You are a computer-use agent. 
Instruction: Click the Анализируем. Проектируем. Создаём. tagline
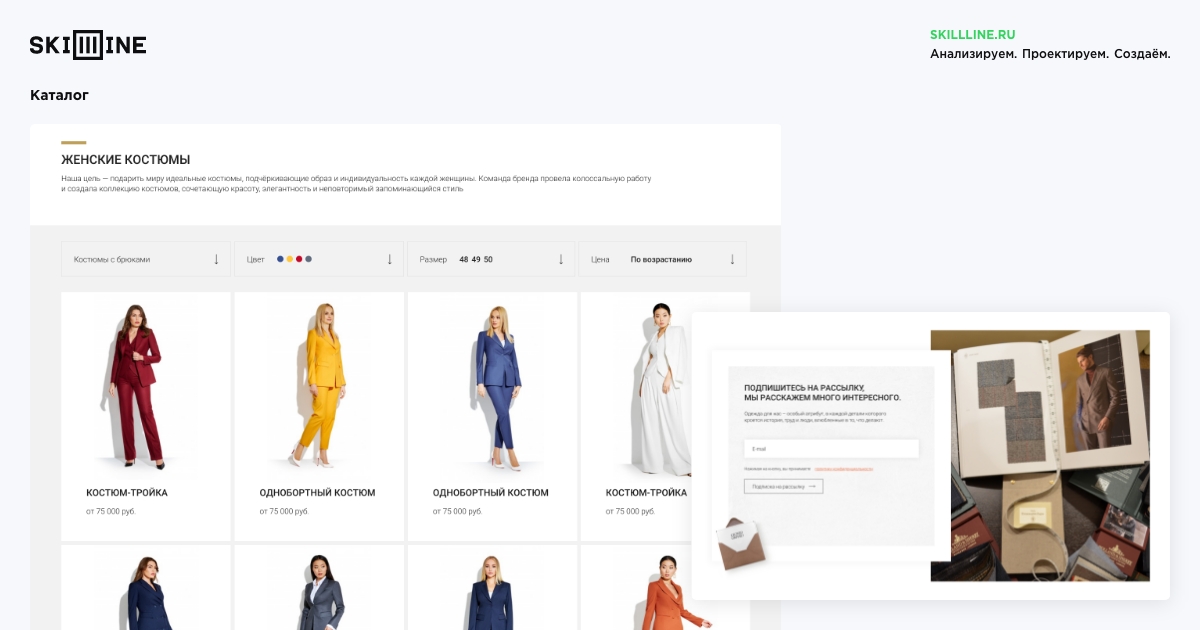1050,54
